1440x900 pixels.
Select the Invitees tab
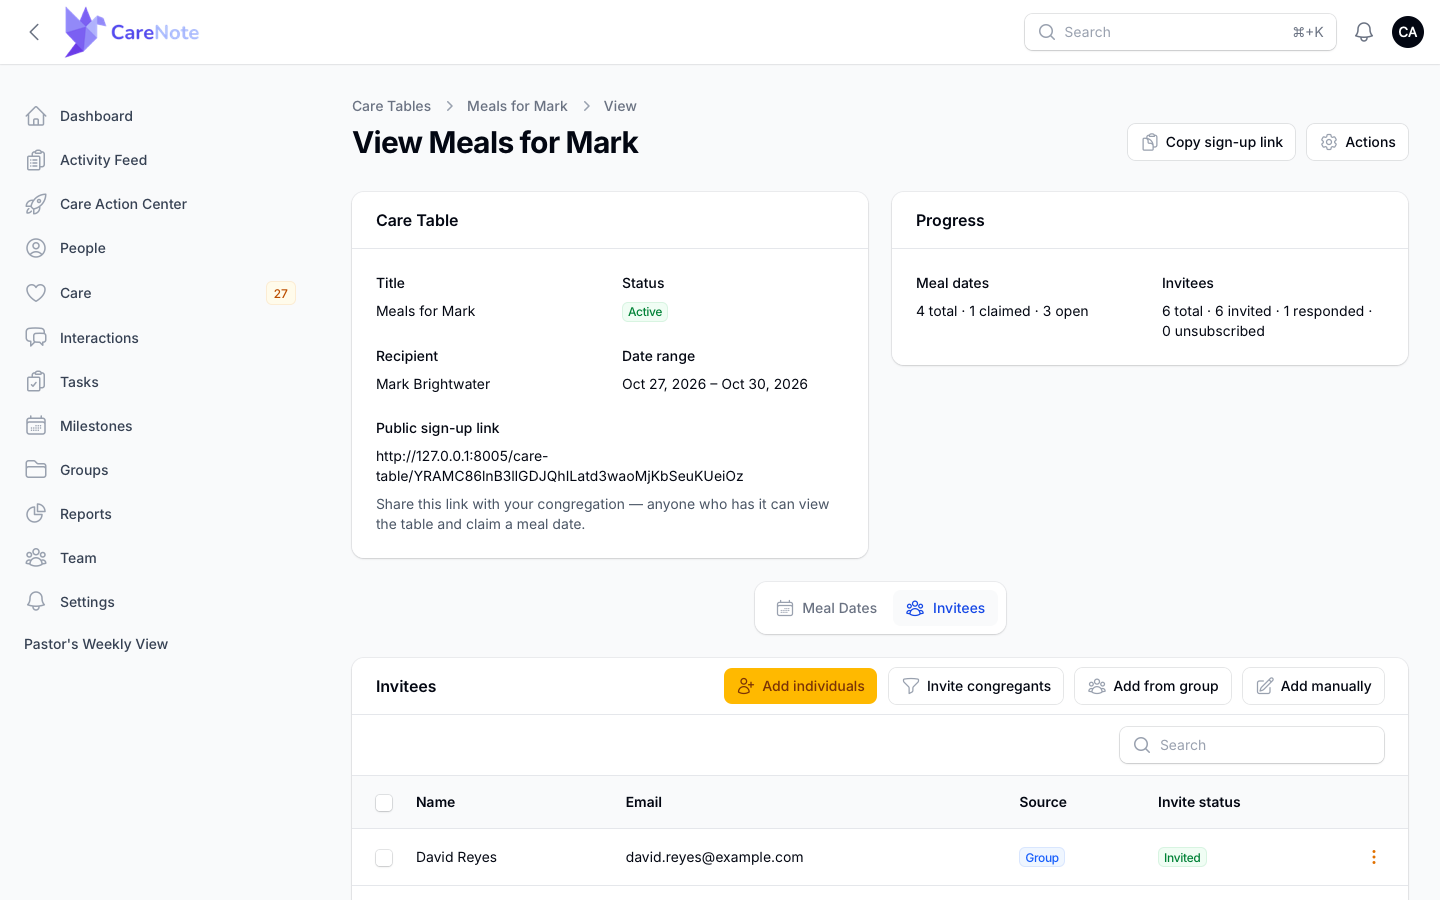(x=945, y=608)
